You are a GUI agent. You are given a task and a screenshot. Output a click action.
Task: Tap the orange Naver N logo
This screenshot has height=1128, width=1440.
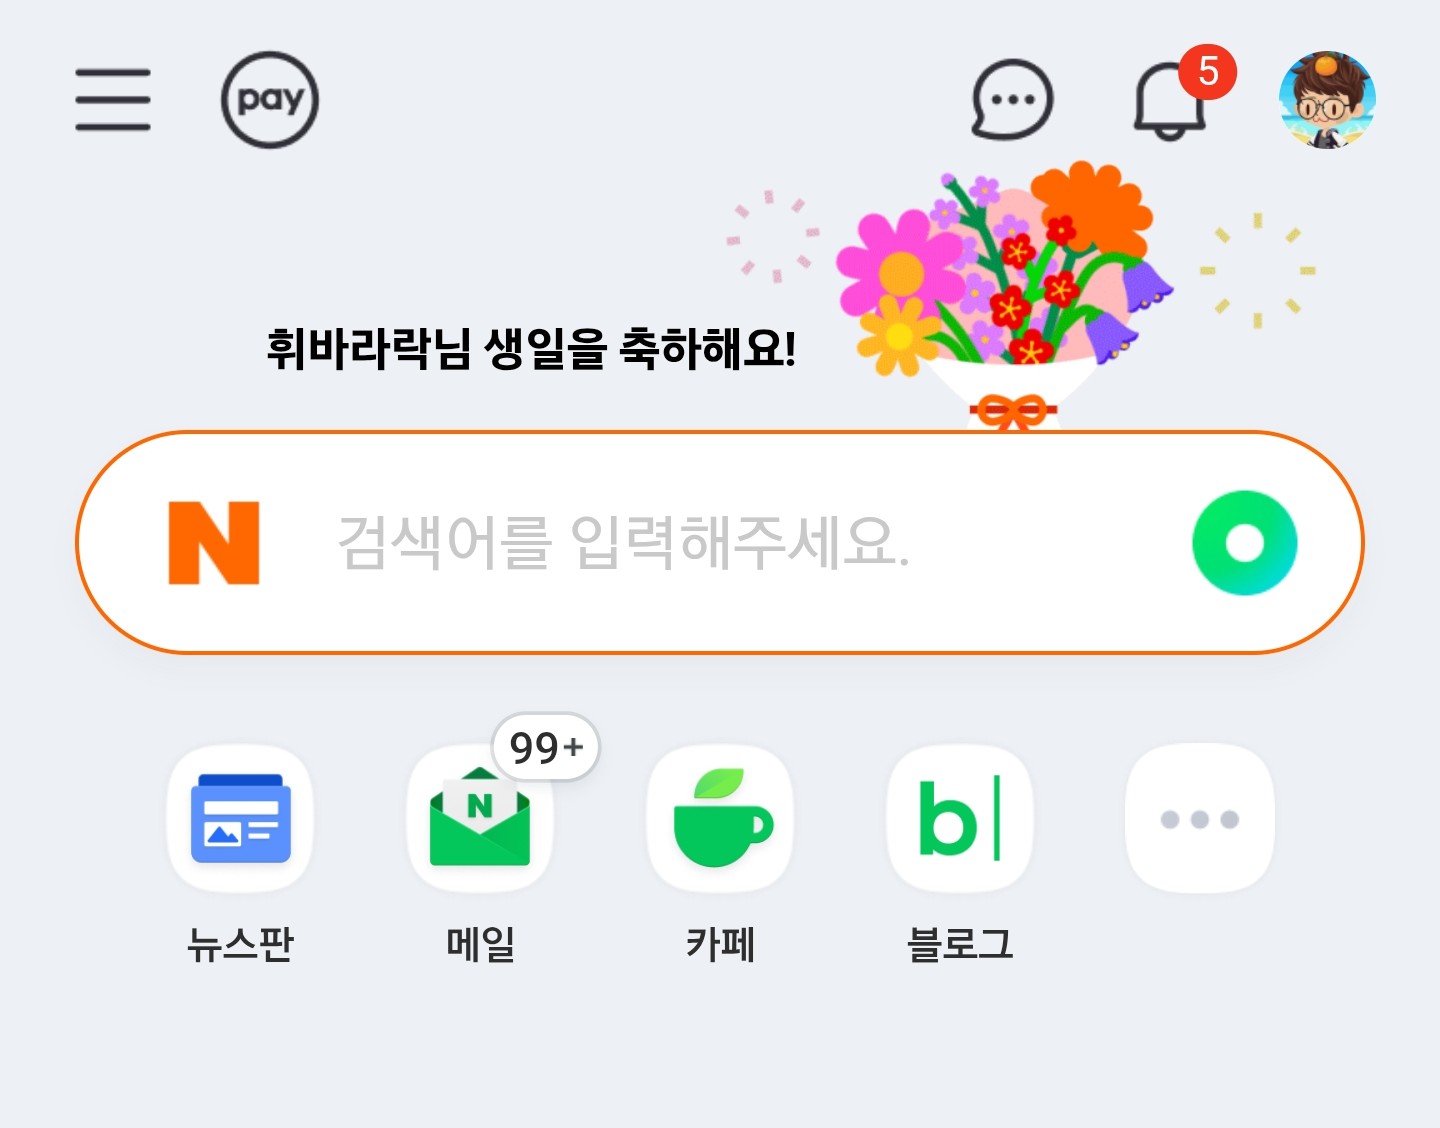pyautogui.click(x=214, y=543)
